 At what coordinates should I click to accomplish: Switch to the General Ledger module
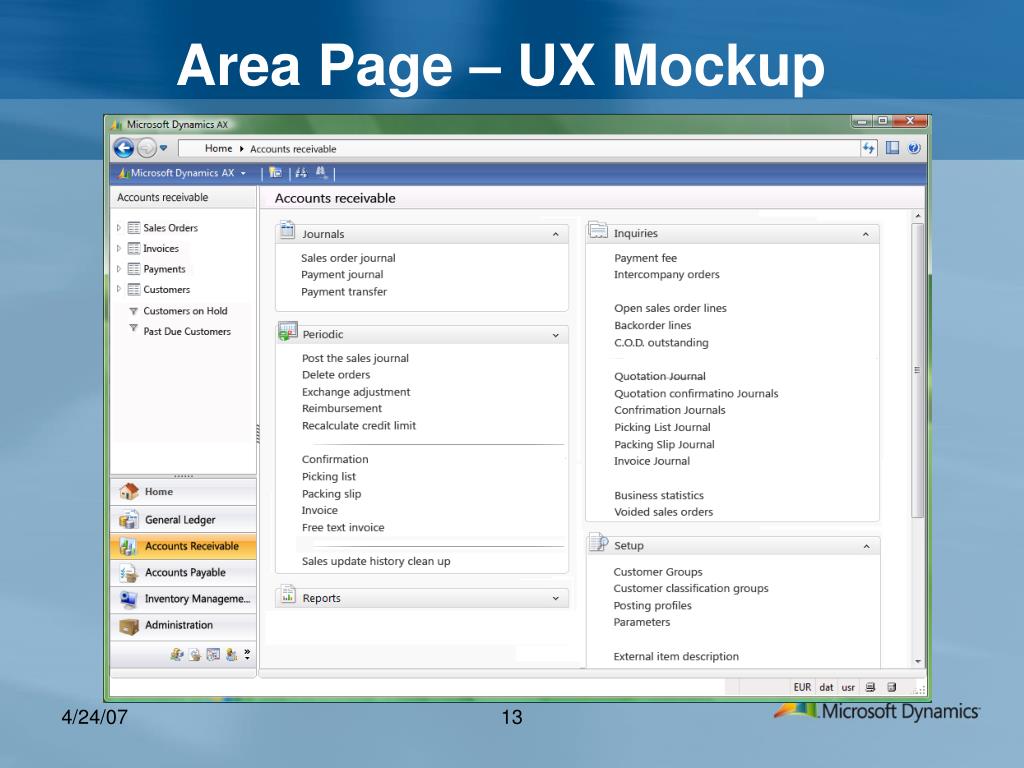[184, 519]
